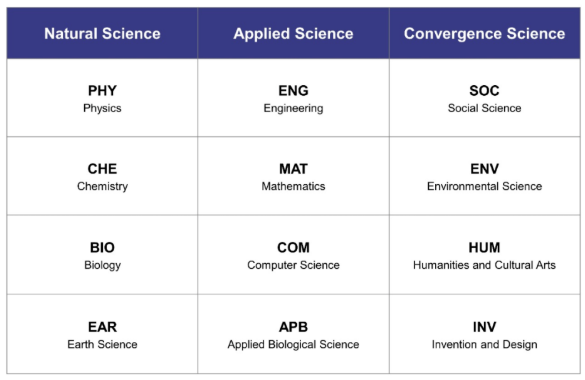Choose the SOC Social Science cell
The height and width of the screenshot is (380, 585).
tap(485, 98)
